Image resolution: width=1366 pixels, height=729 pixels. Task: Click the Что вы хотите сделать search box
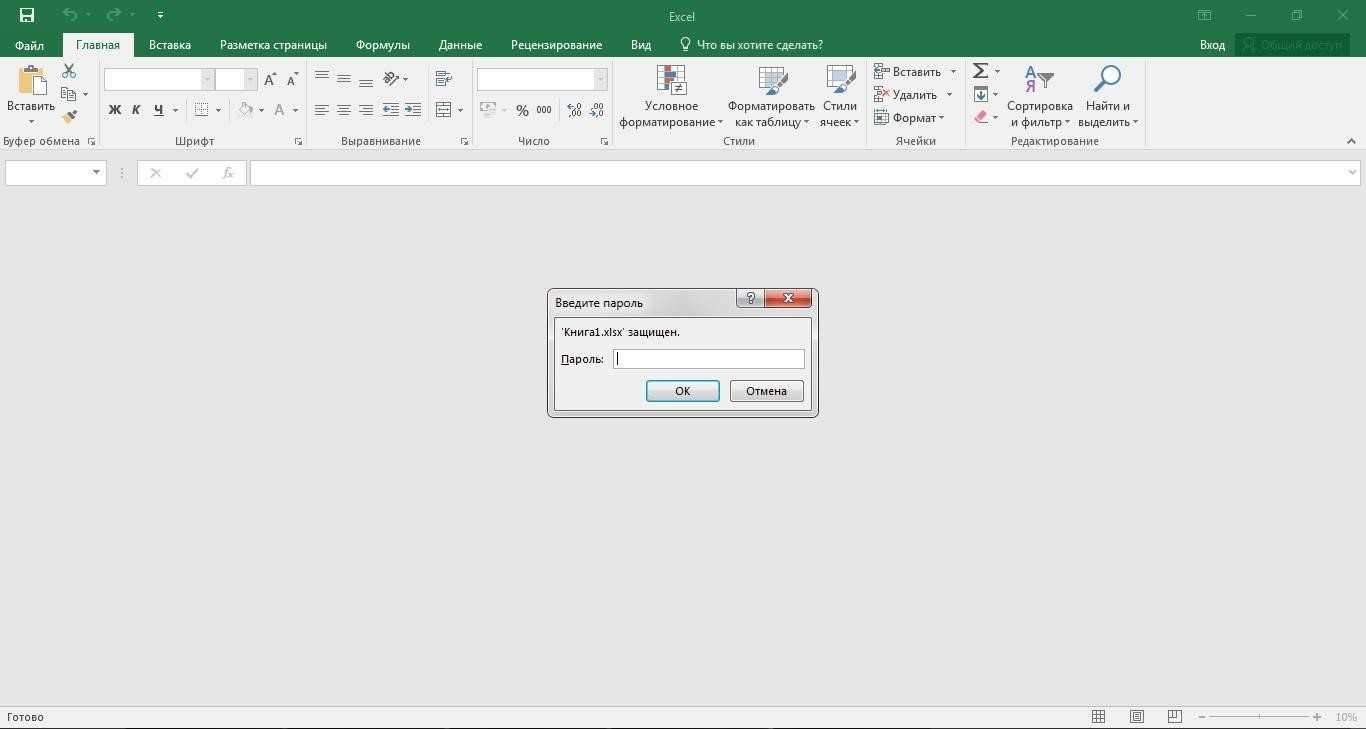[x=751, y=45]
